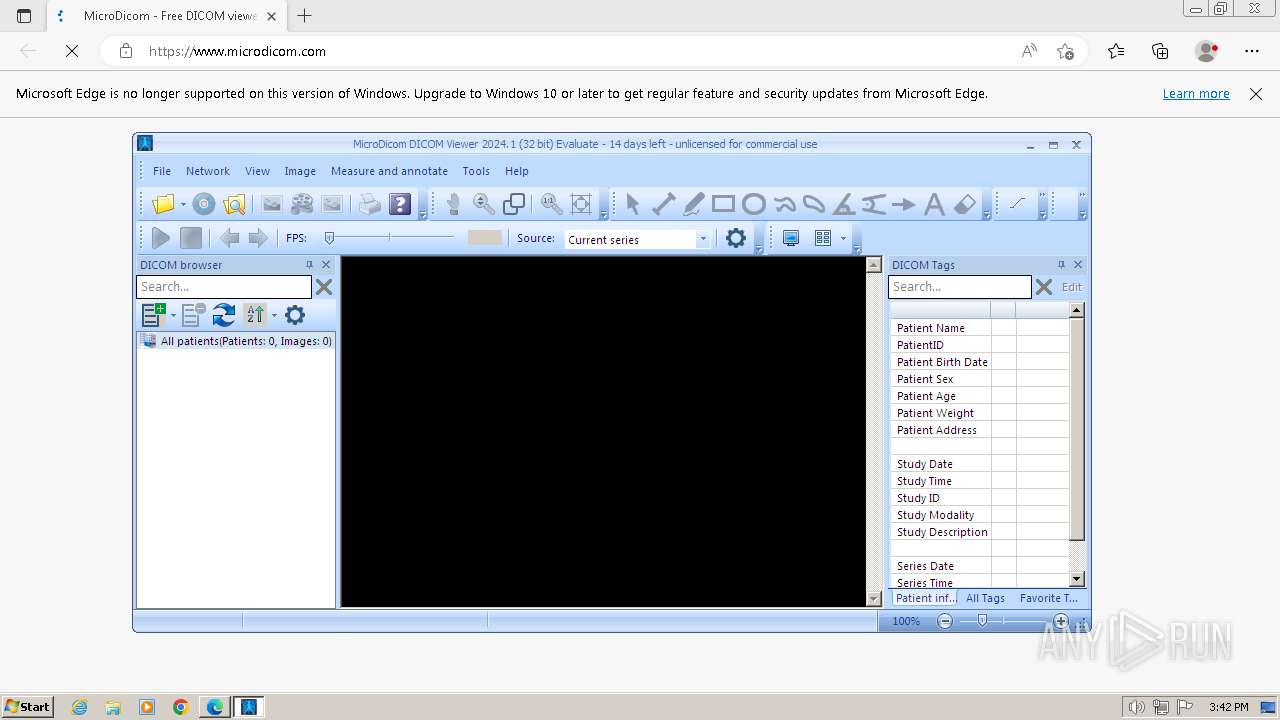Click the overlapping squares tool icon

tap(514, 204)
